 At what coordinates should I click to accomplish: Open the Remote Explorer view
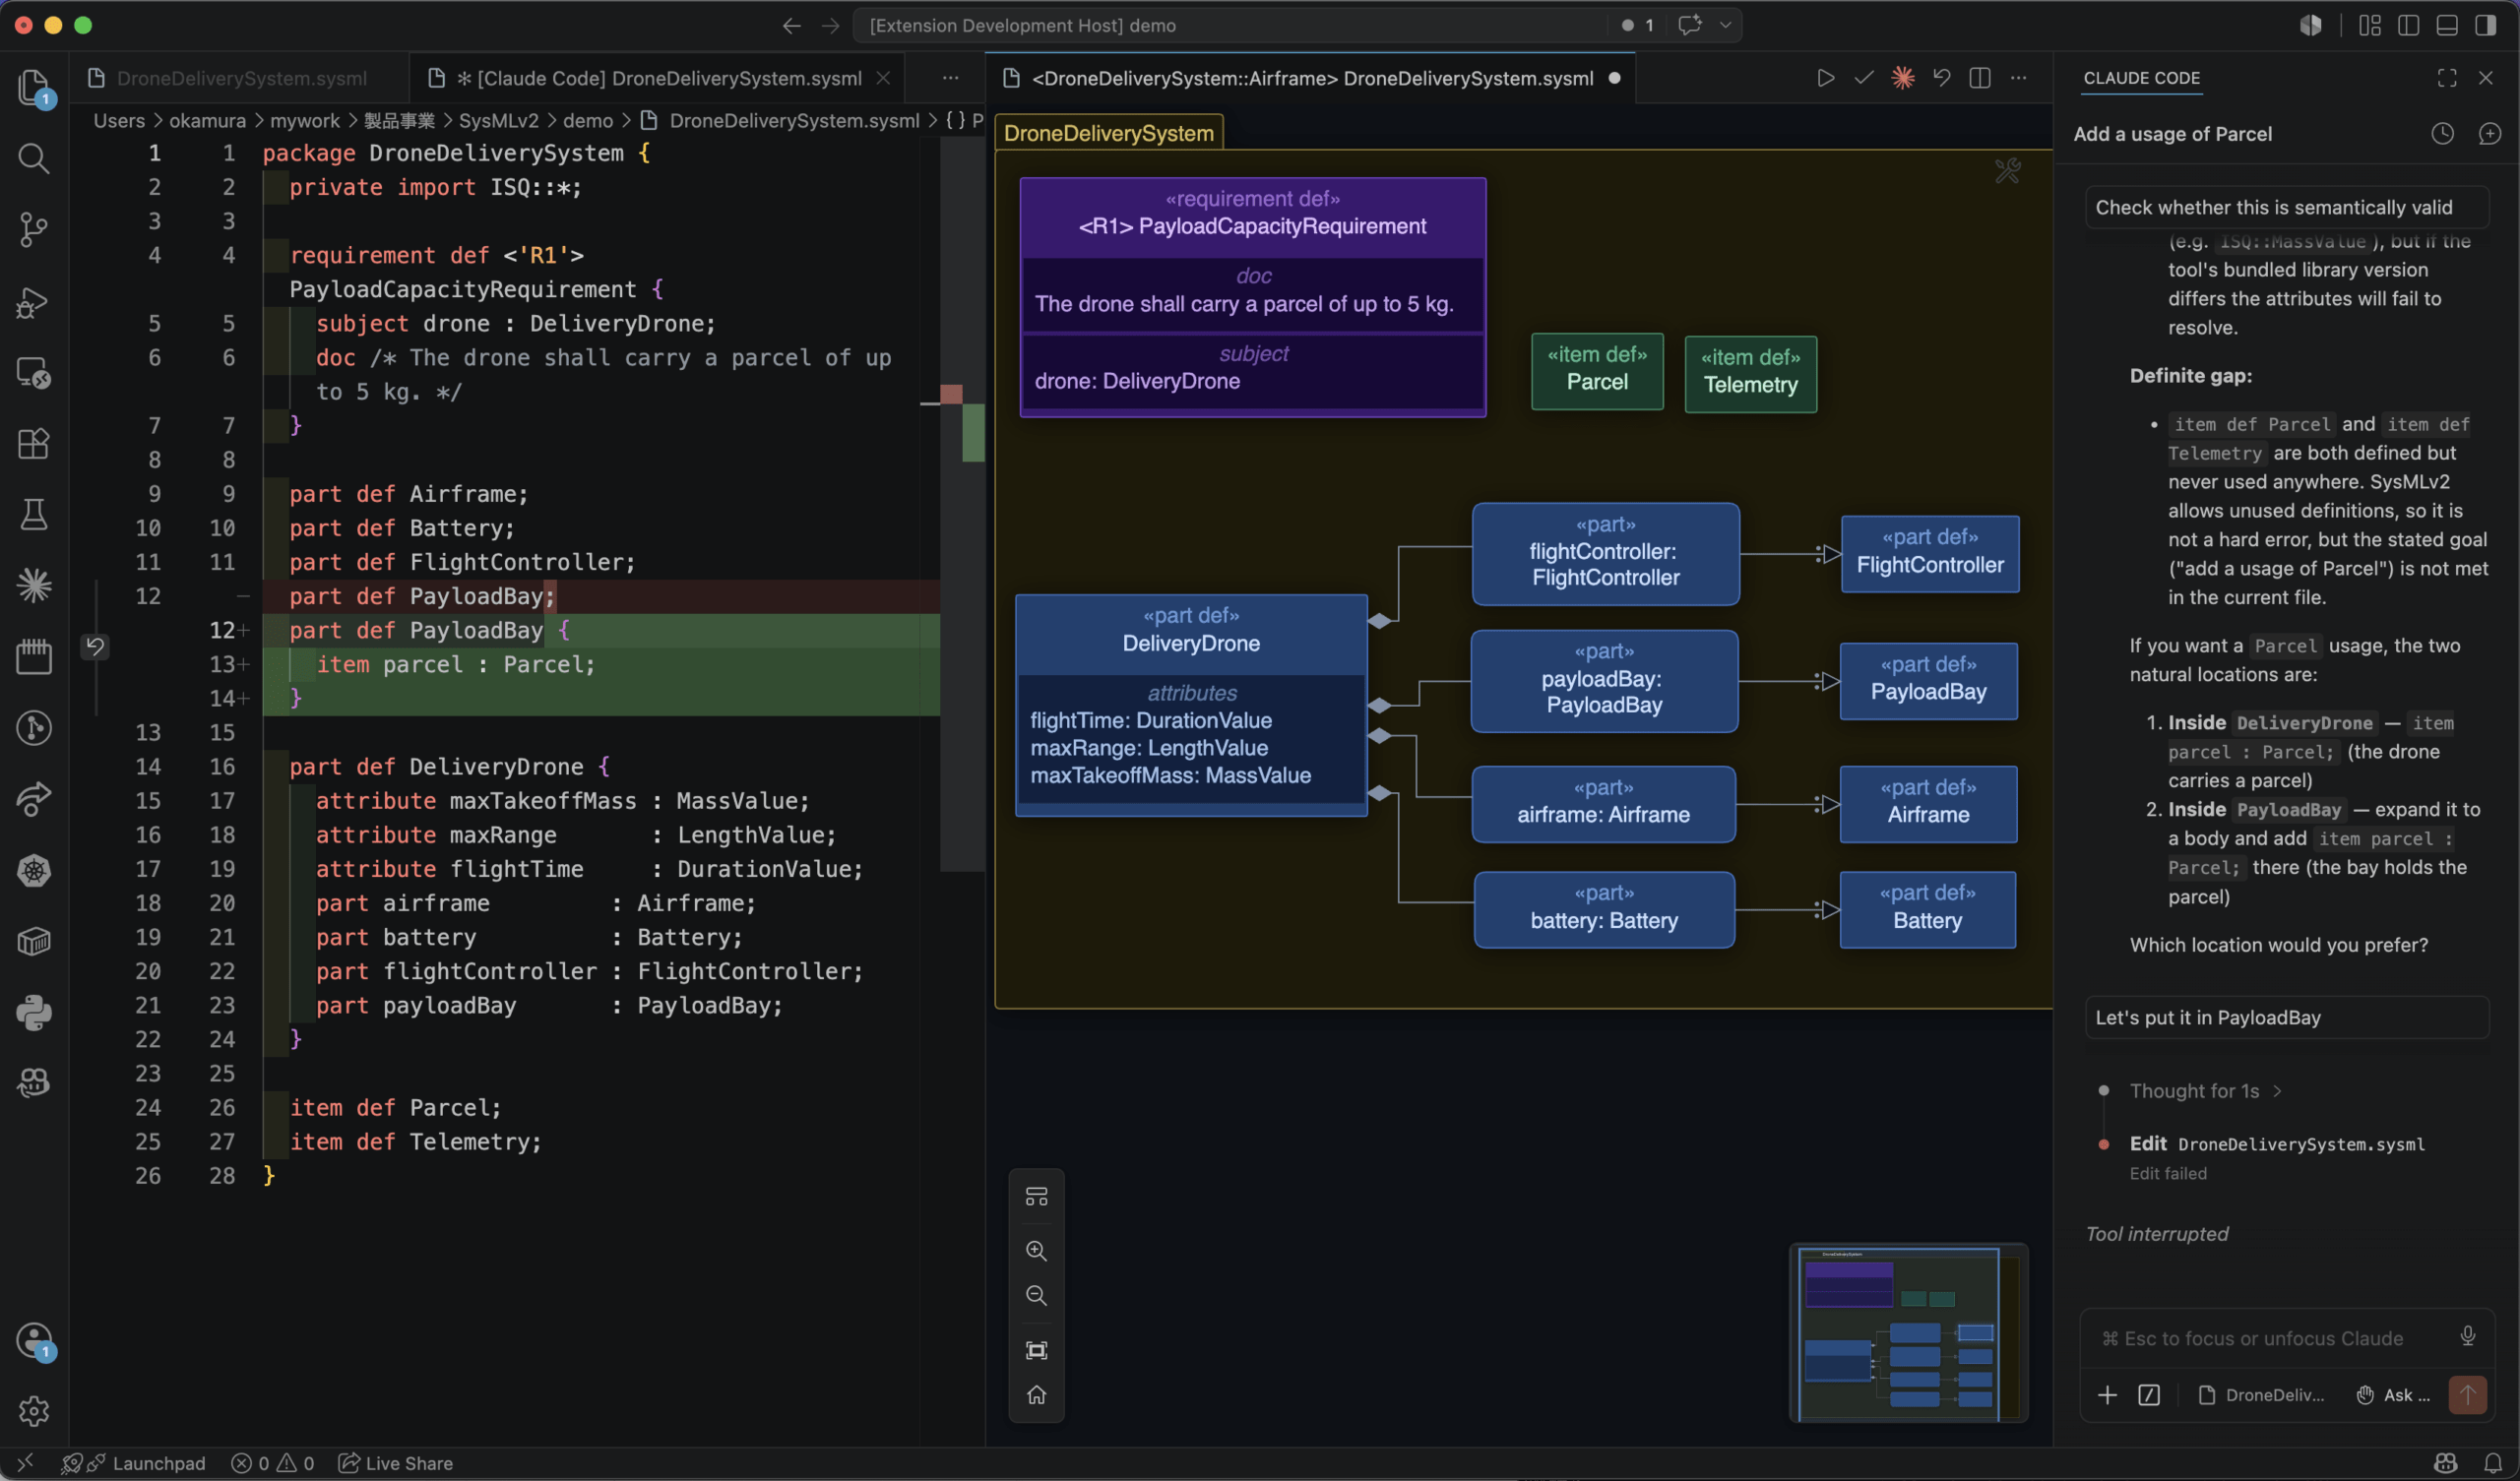[33, 372]
